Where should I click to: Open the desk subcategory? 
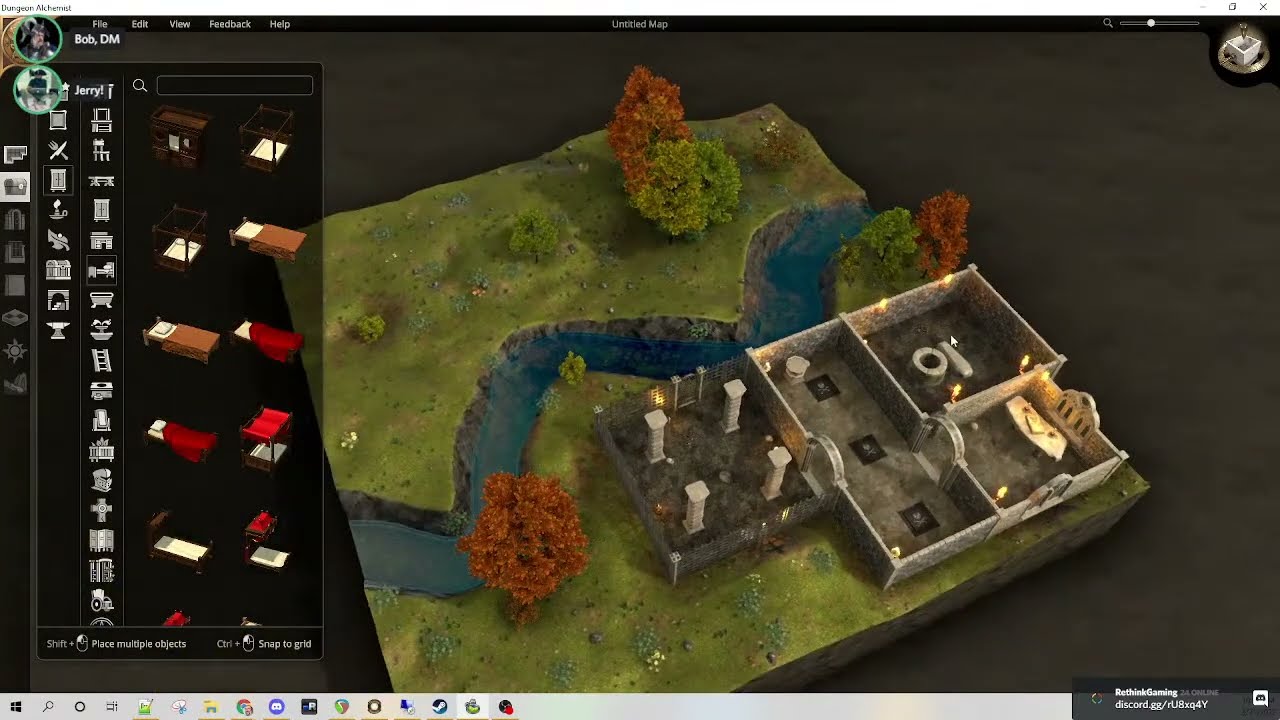coord(101,241)
